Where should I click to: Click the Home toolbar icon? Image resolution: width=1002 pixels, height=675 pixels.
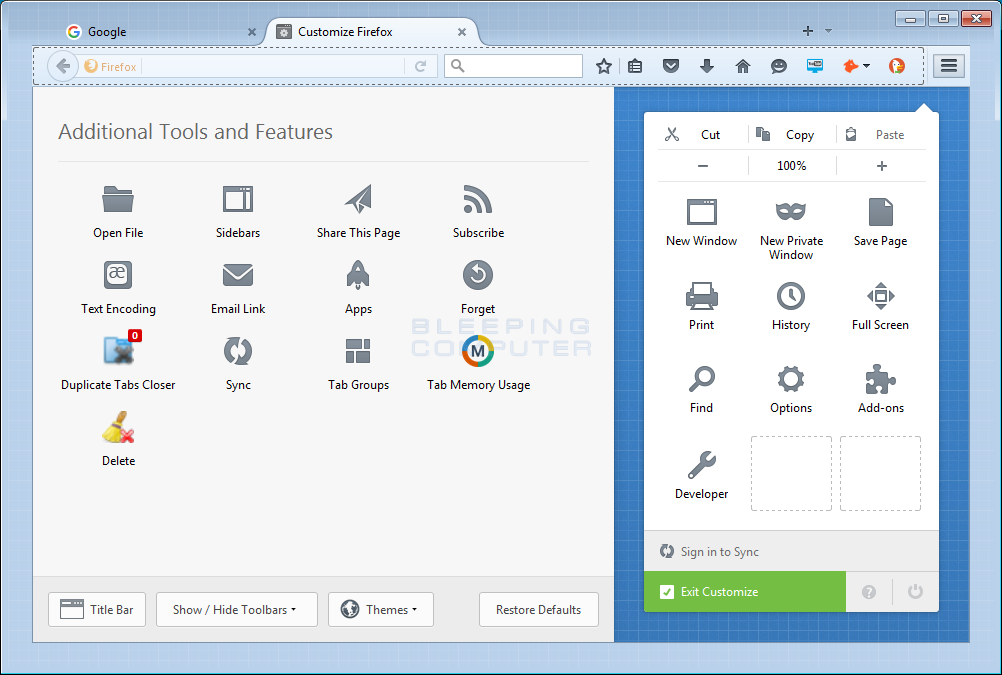pyautogui.click(x=743, y=66)
